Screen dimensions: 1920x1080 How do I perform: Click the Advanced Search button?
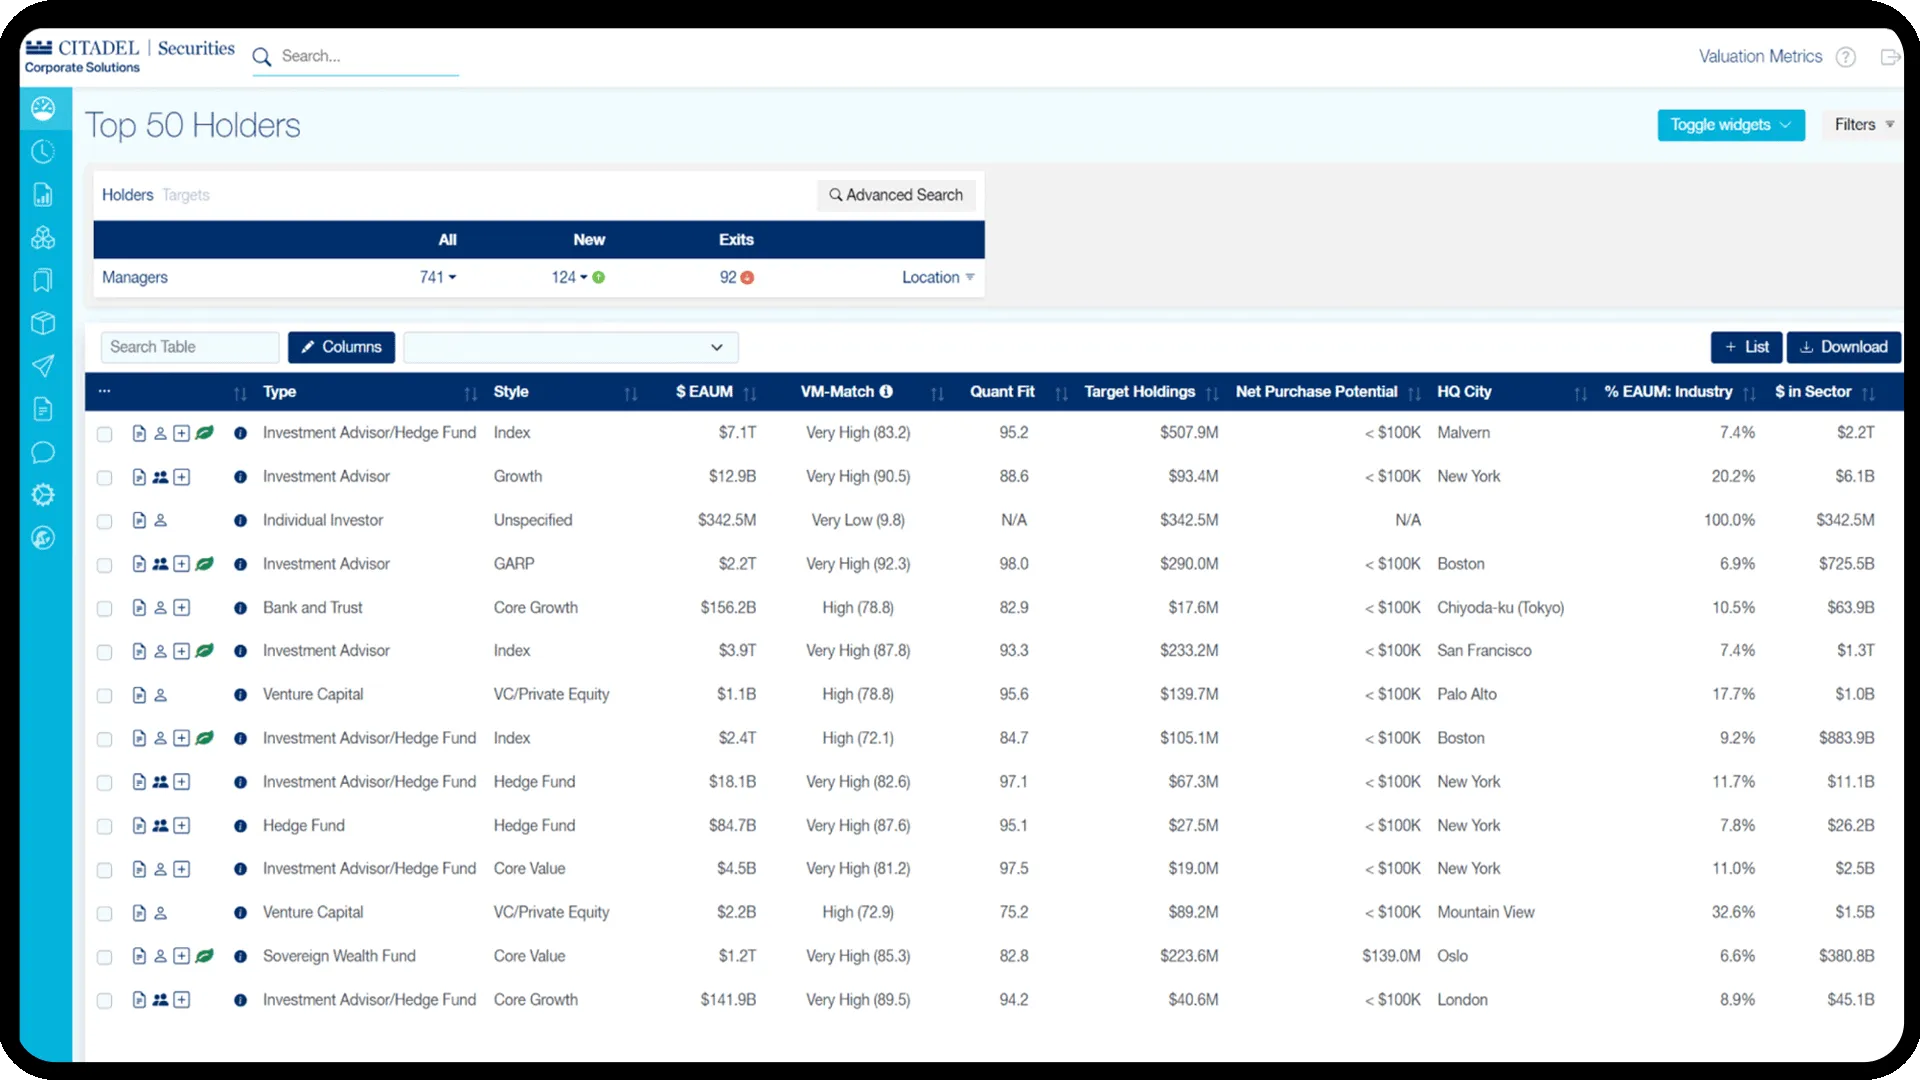point(895,195)
